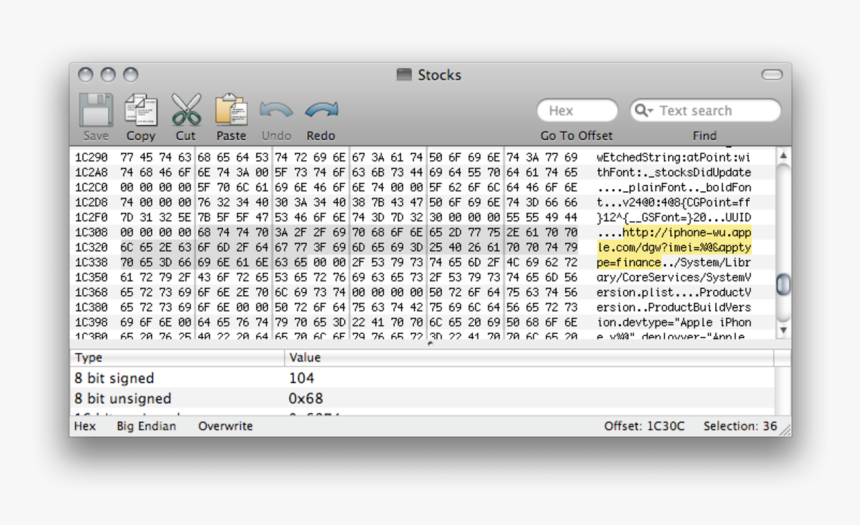Click the Offset: 1C30C status

pos(644,426)
